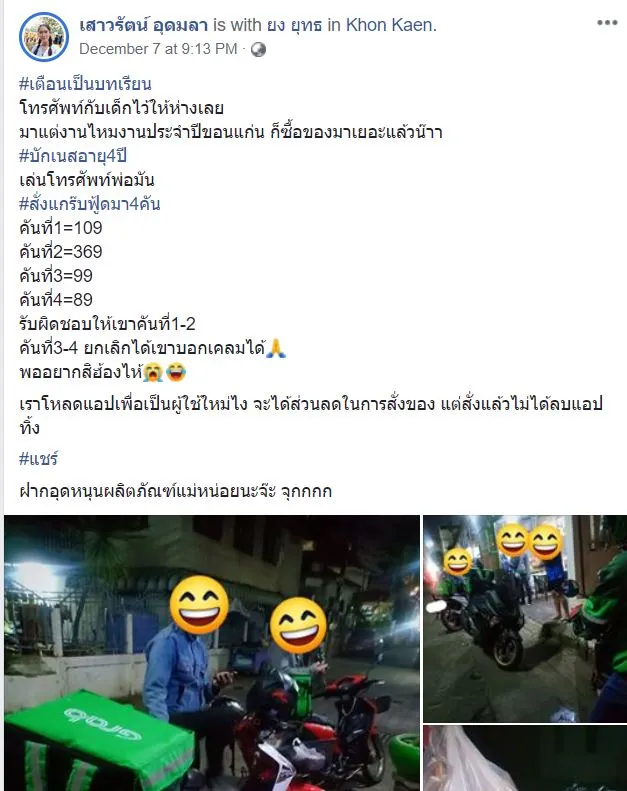Viewport: 627px width, 791px height.
Task: Select the hashtag #บักเนสอายุ4ปี
Action: tap(73, 156)
